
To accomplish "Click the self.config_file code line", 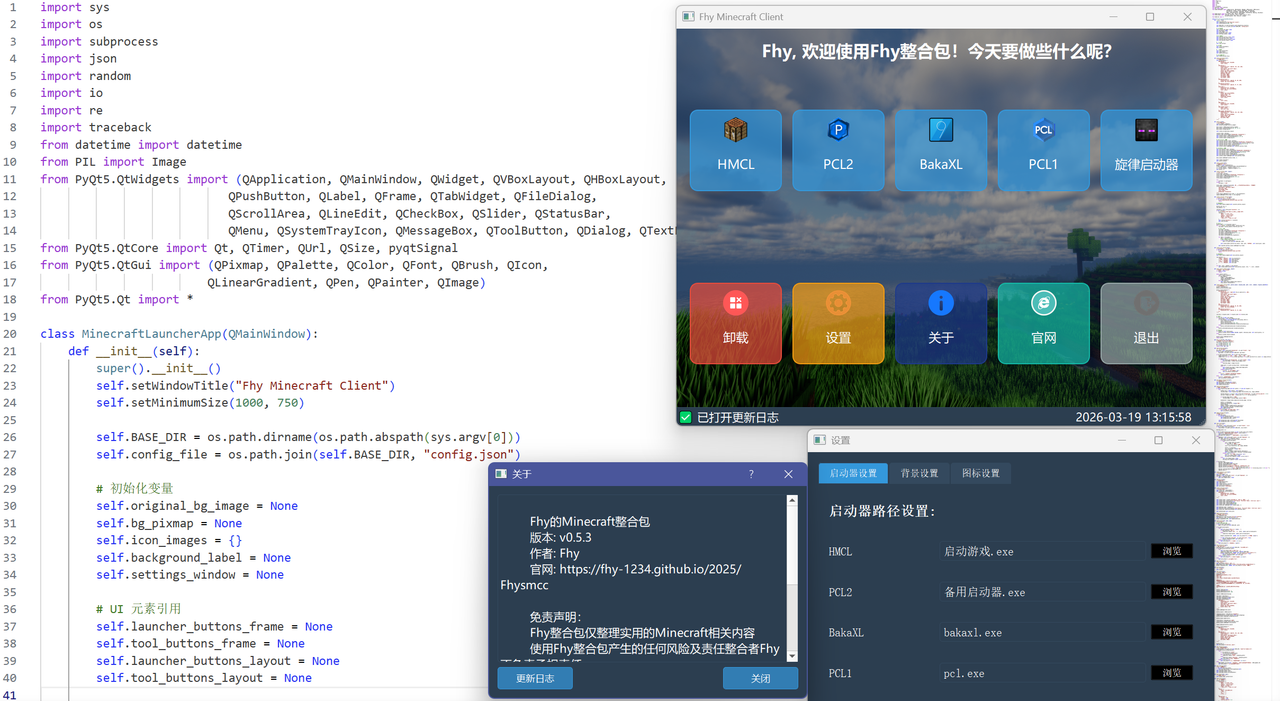I will click(x=308, y=454).
